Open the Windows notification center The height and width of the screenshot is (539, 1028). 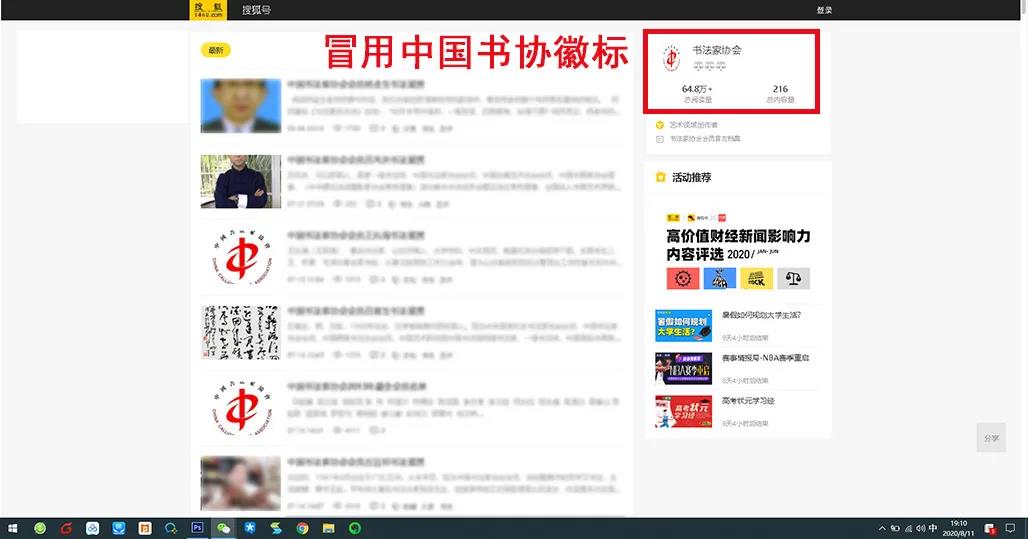click(1010, 529)
